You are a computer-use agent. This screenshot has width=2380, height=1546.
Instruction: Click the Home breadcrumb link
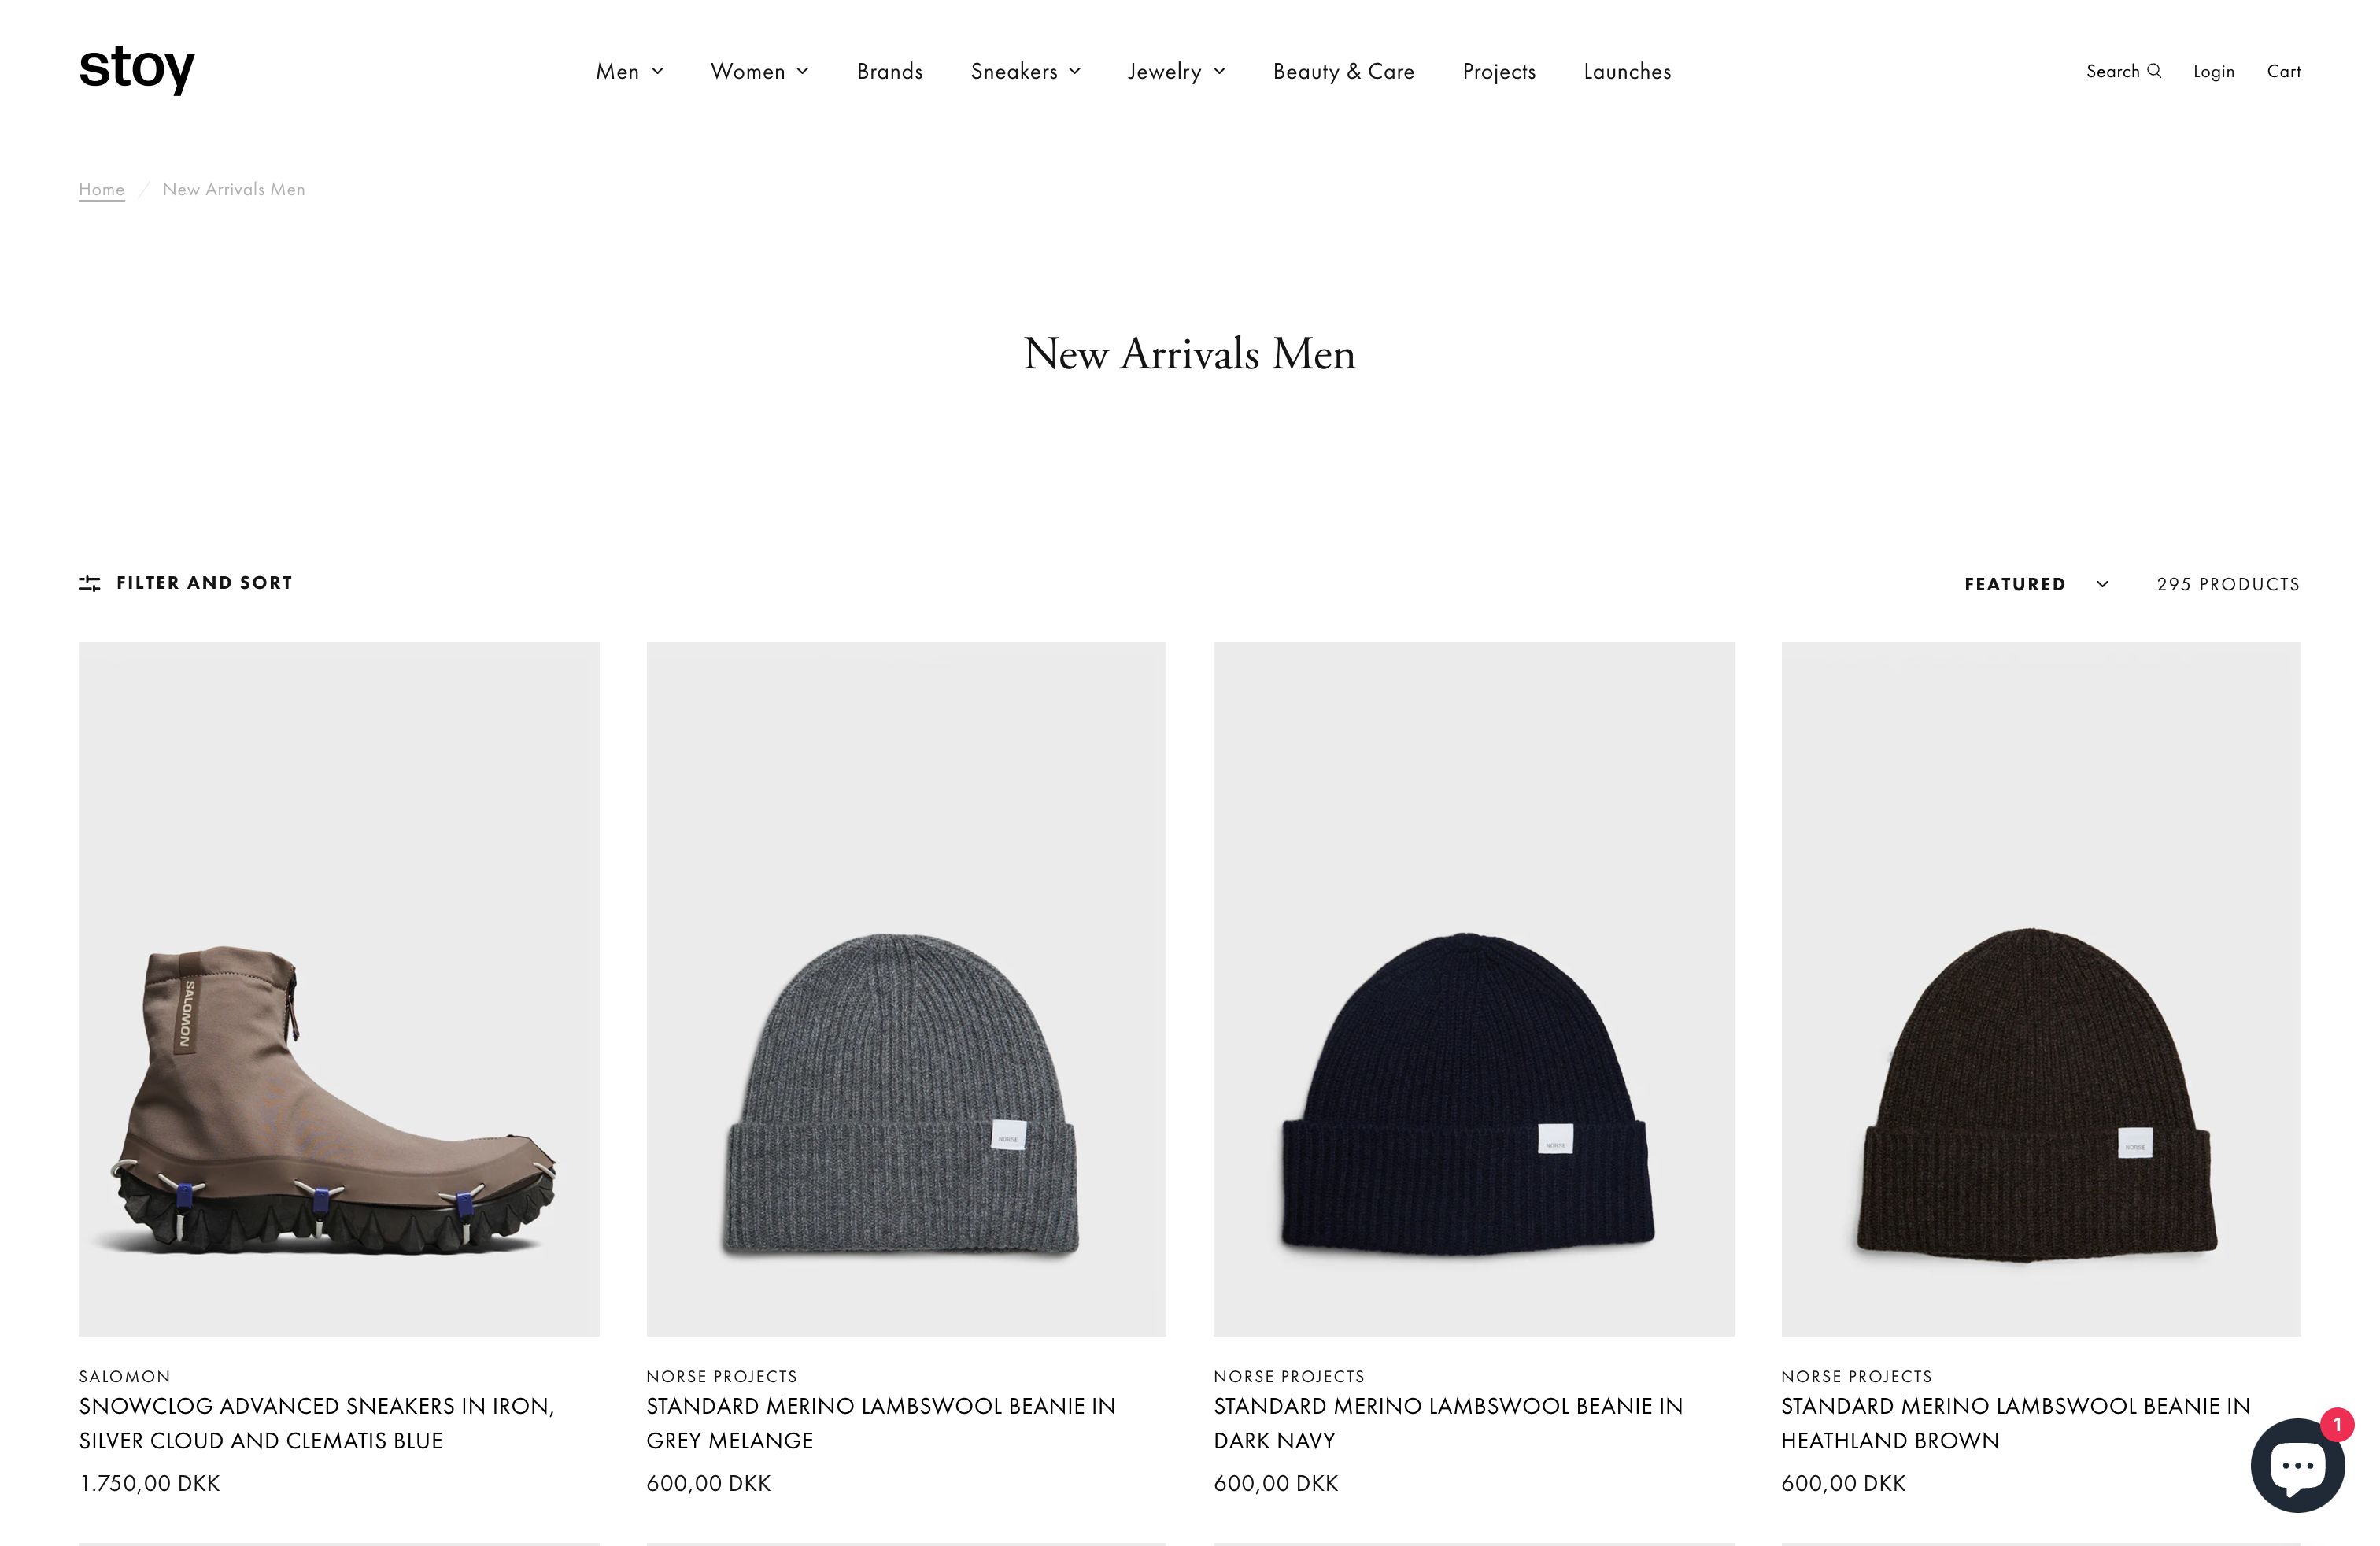click(x=102, y=189)
